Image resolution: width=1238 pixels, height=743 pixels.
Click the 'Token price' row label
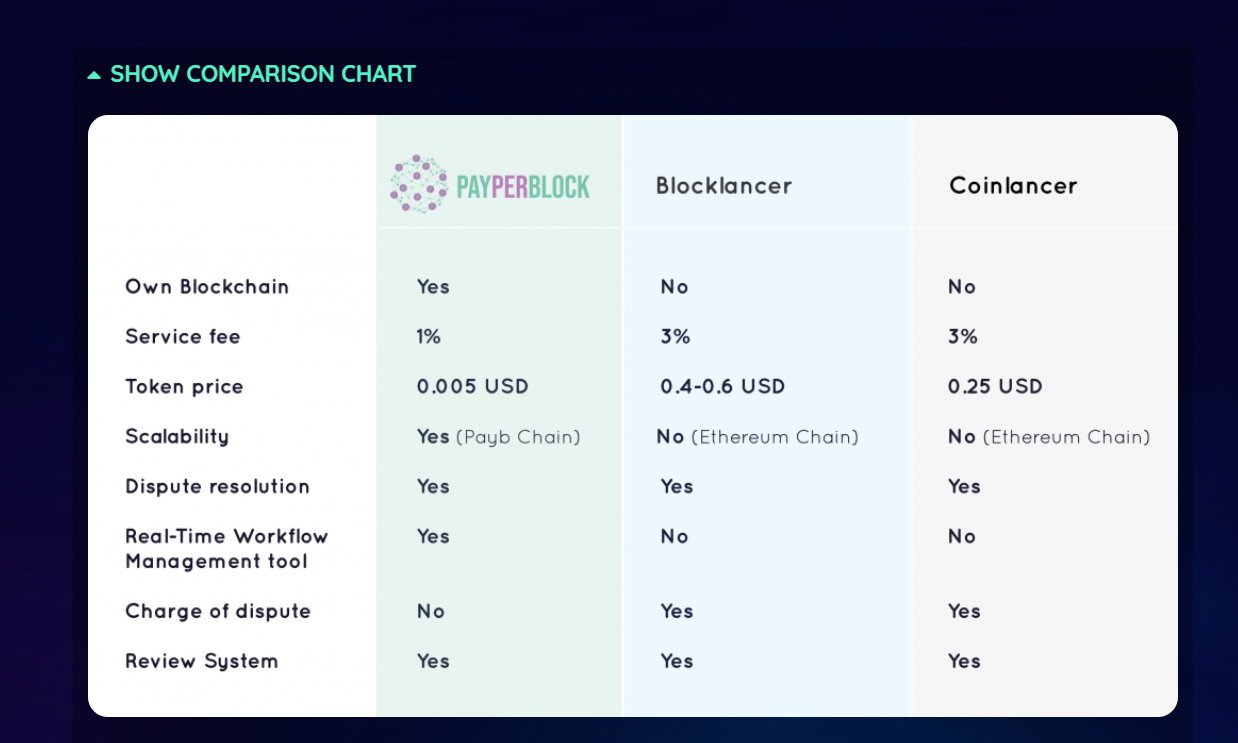(184, 387)
